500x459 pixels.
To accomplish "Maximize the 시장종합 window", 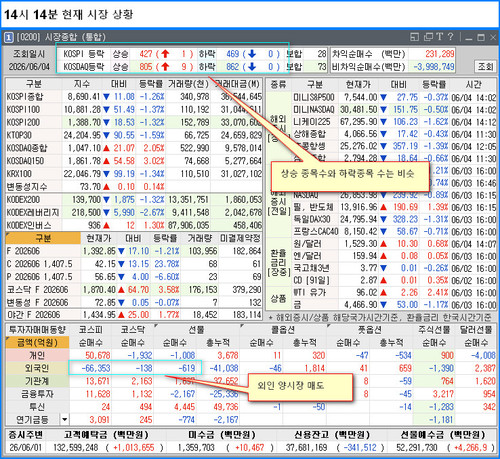I will click(x=481, y=38).
